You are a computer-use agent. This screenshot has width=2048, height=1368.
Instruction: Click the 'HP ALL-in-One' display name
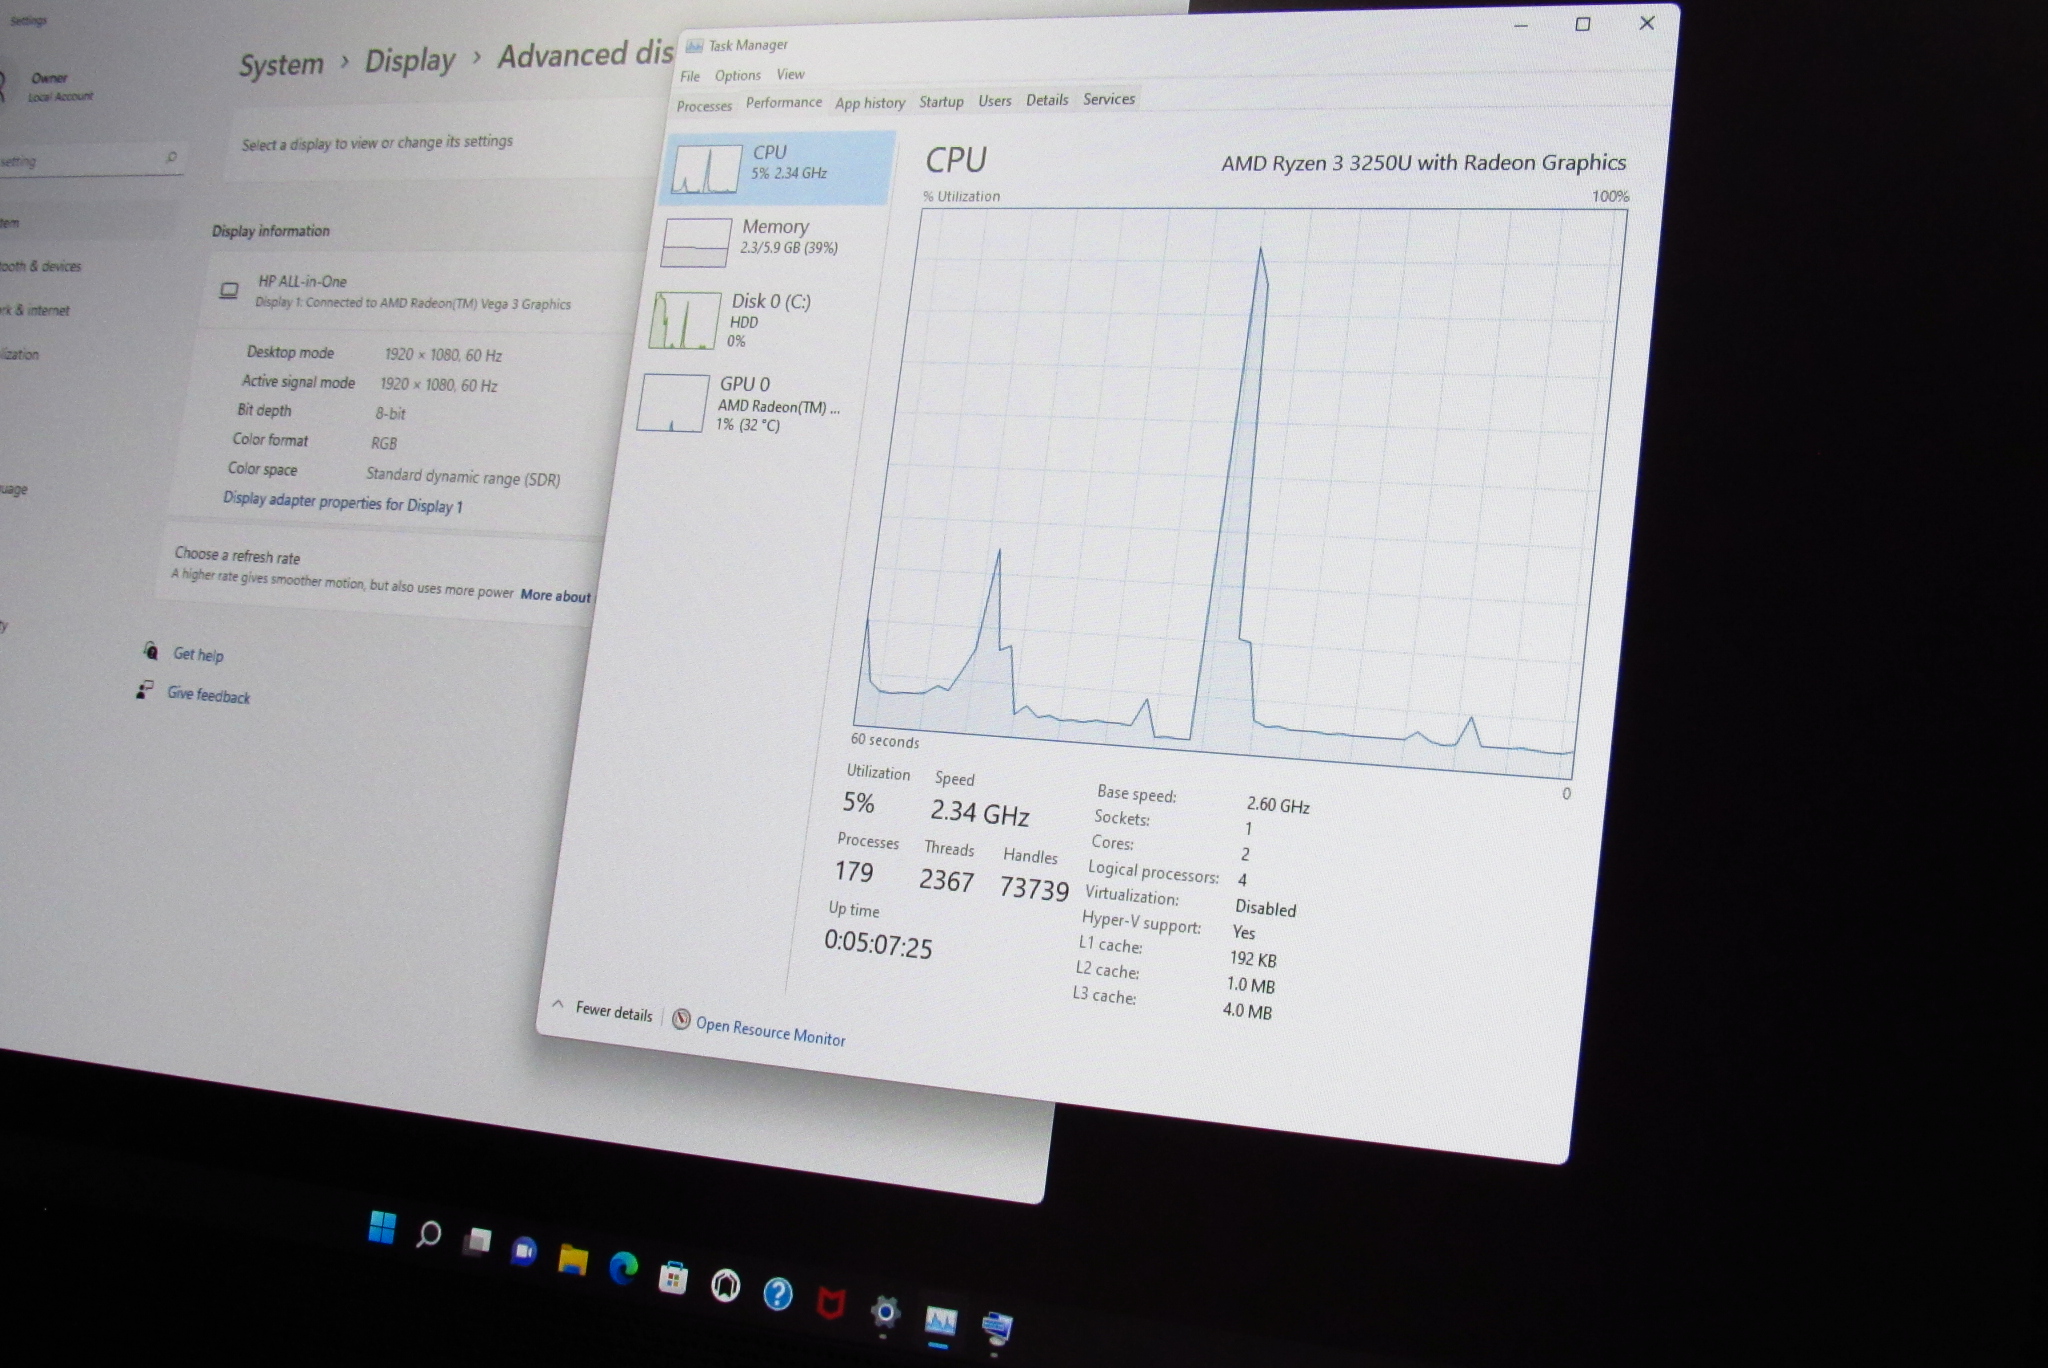click(302, 282)
